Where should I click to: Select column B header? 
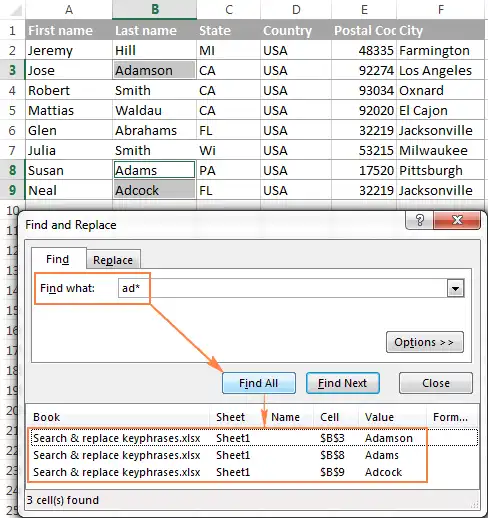[x=155, y=10]
